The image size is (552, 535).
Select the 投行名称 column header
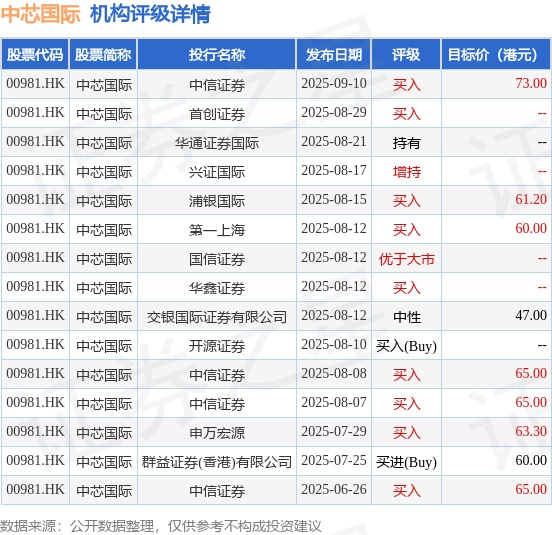pyautogui.click(x=217, y=55)
